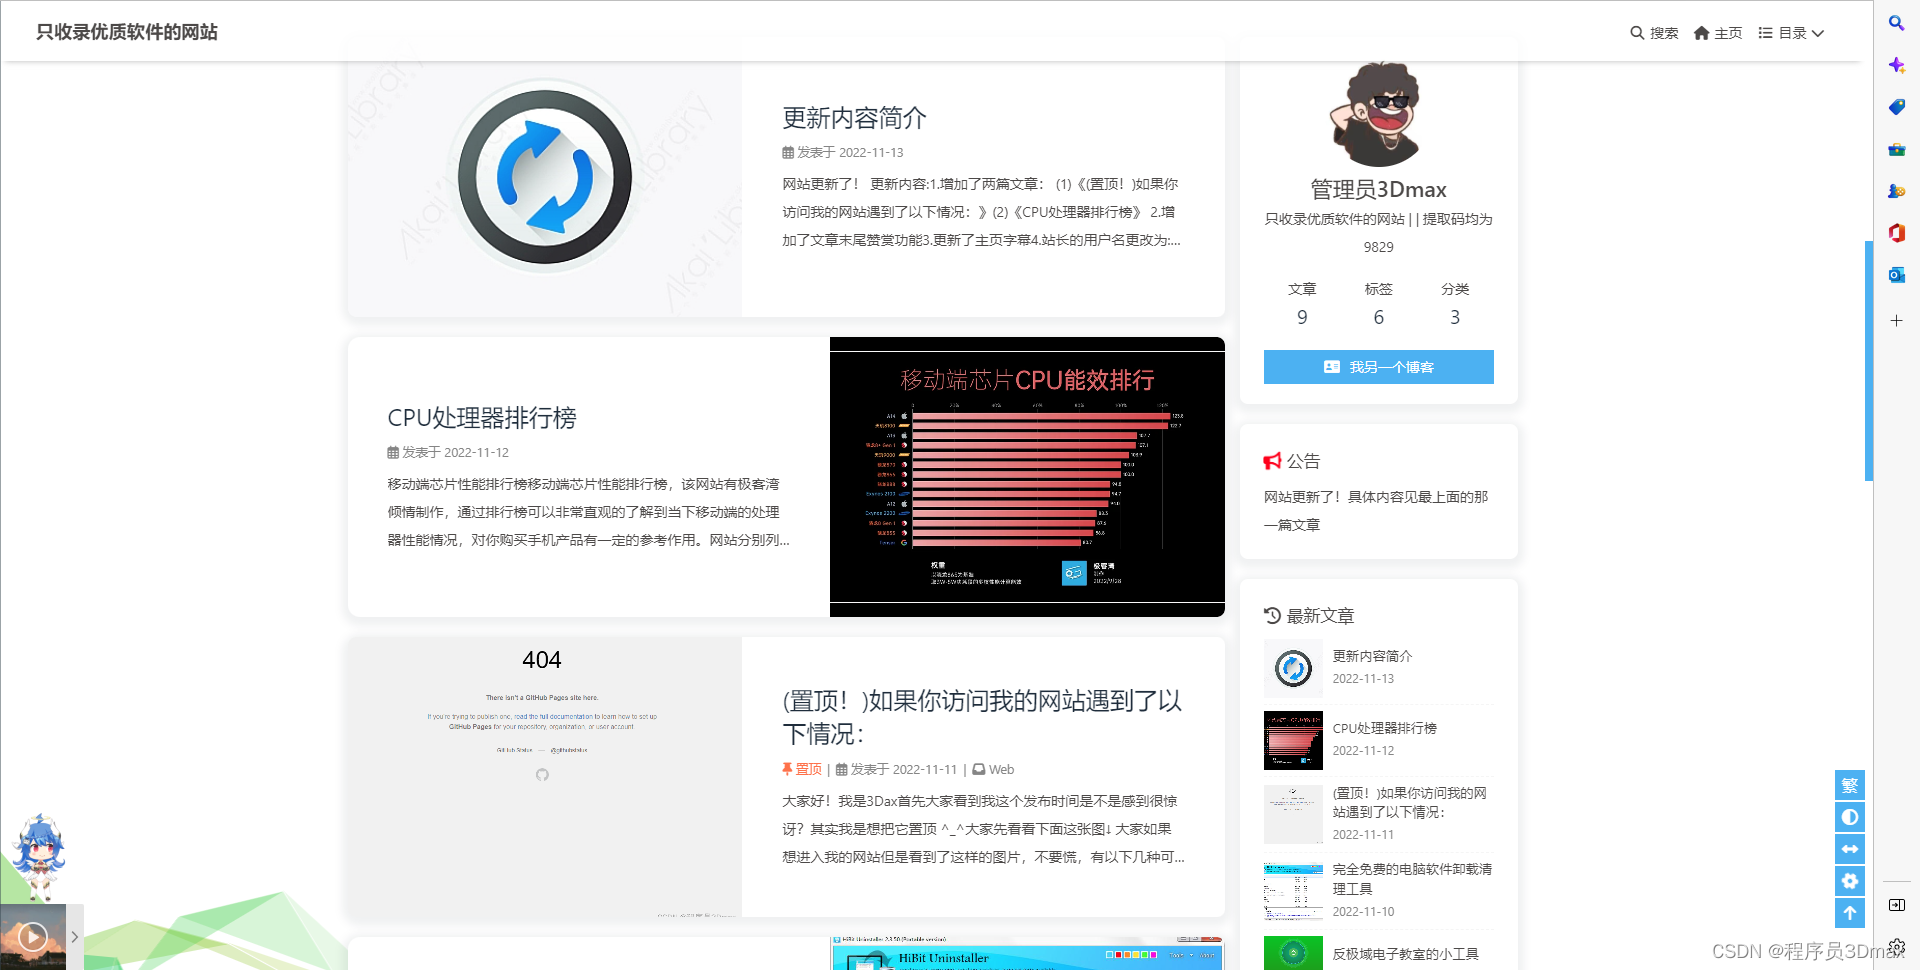
Task: Click the browser sidebar hide panel icon
Action: point(1896,905)
